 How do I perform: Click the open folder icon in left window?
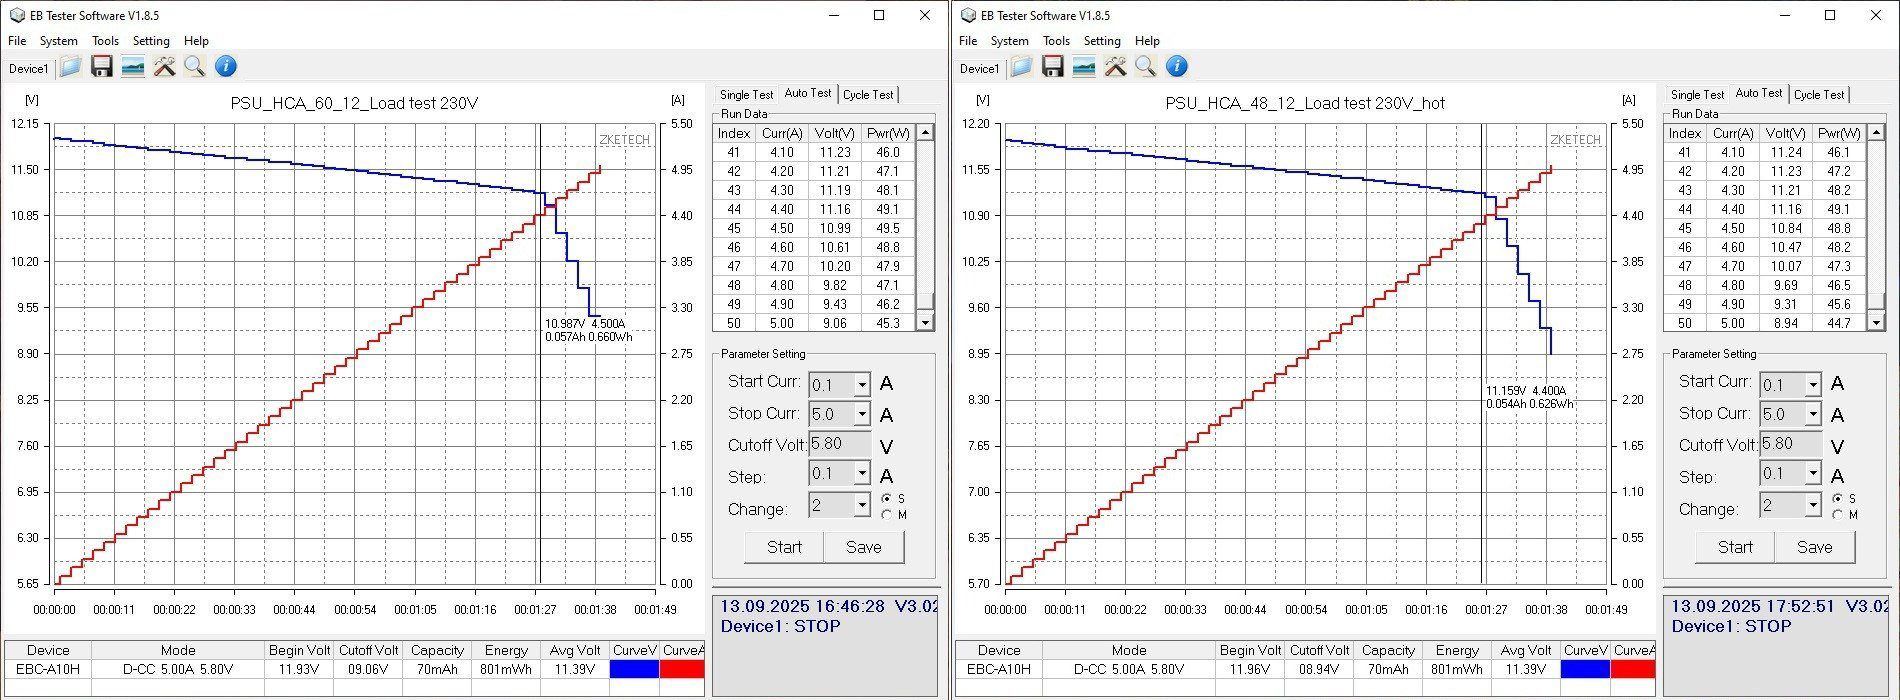click(70, 67)
